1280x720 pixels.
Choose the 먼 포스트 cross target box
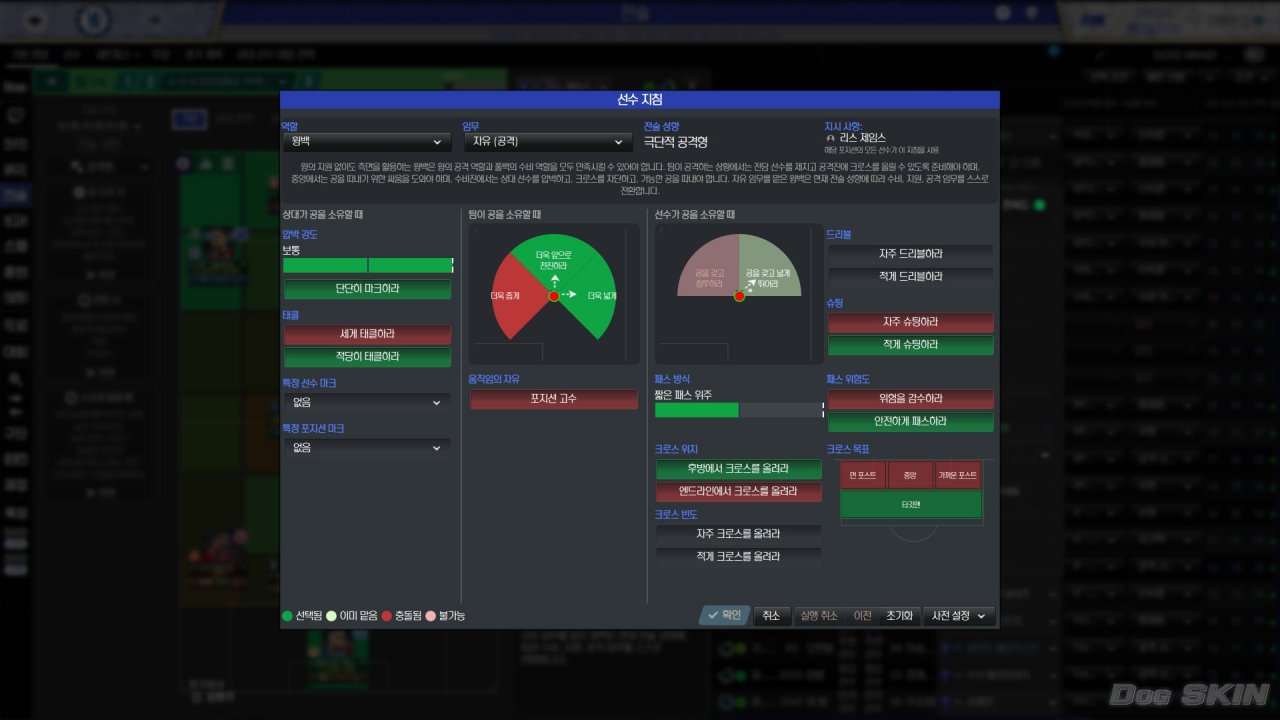tap(863, 475)
